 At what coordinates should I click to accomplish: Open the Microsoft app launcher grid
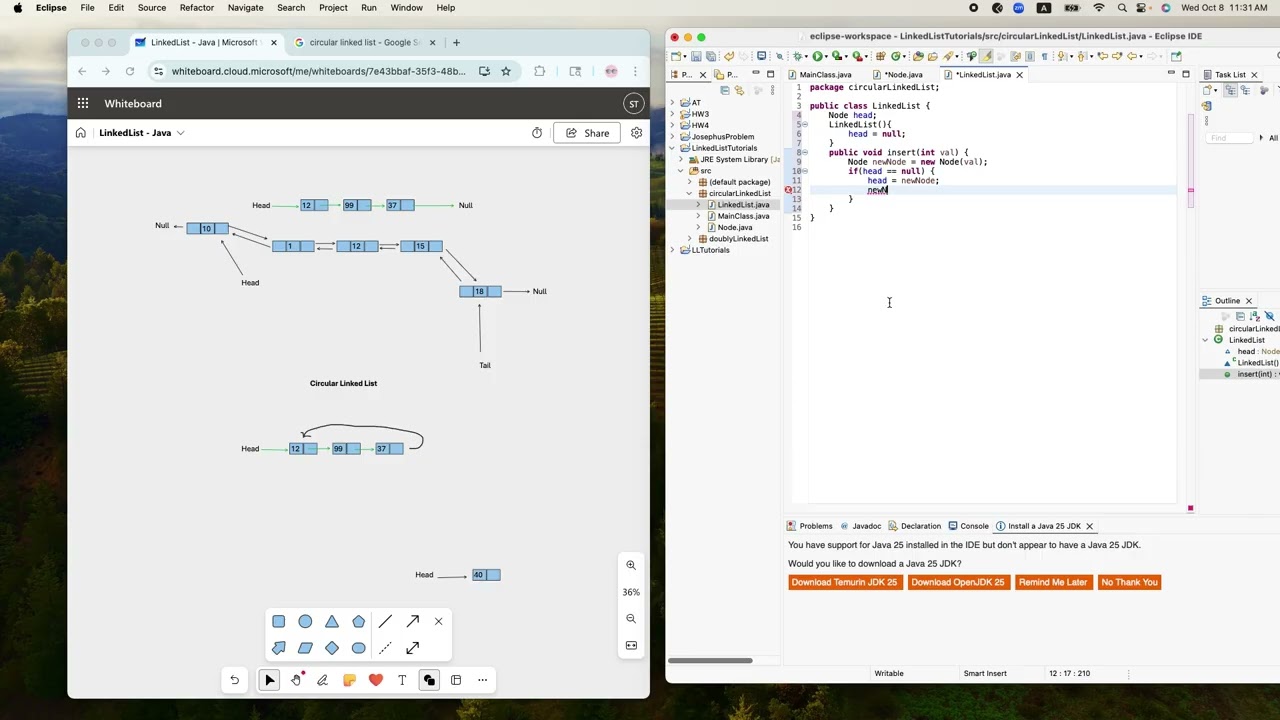(x=83, y=103)
